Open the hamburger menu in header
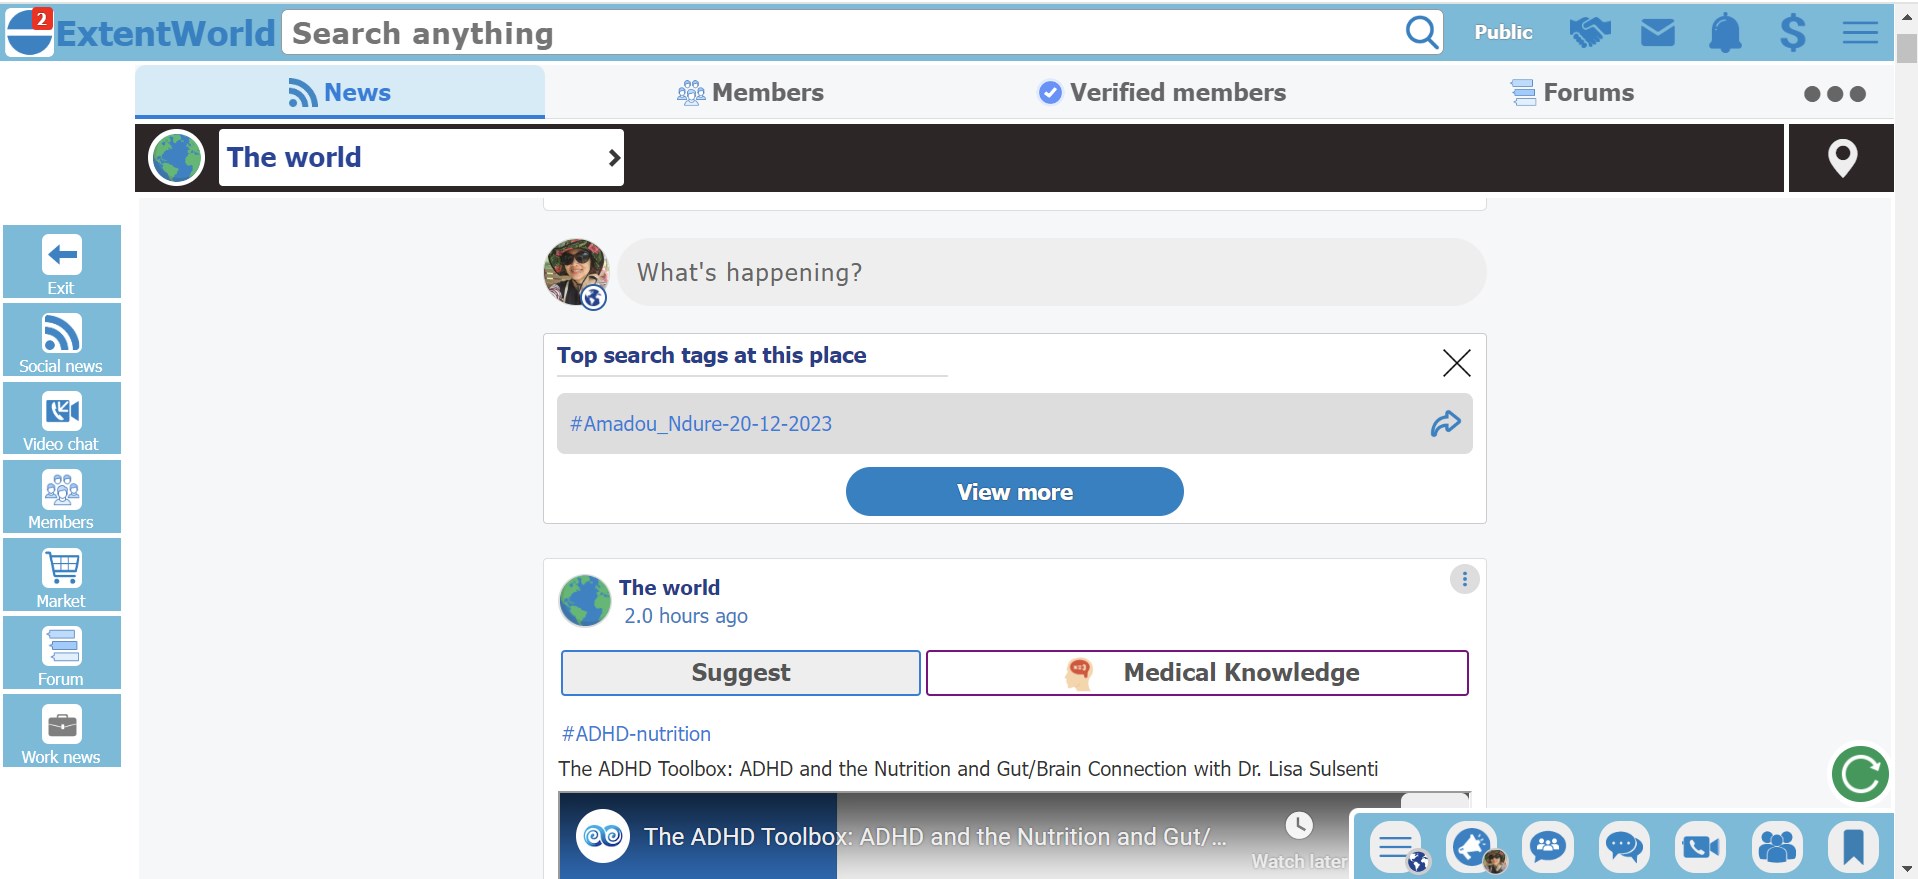Screen dimensions: 1918x879 [x=1860, y=33]
